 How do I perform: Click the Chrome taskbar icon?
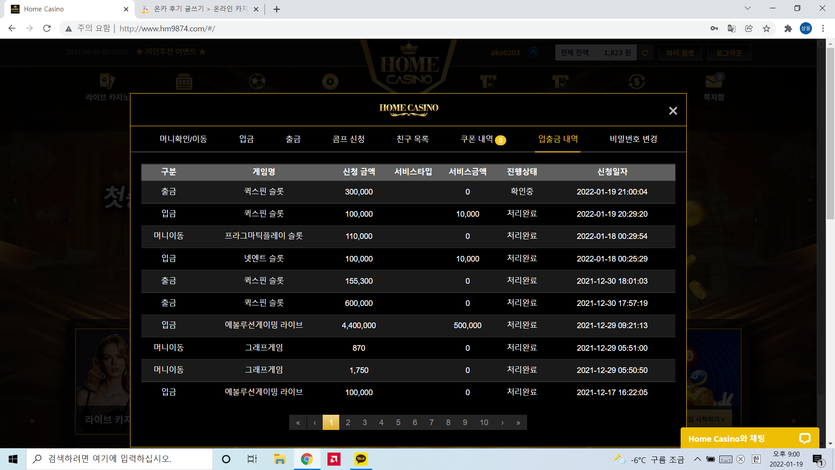(307, 459)
